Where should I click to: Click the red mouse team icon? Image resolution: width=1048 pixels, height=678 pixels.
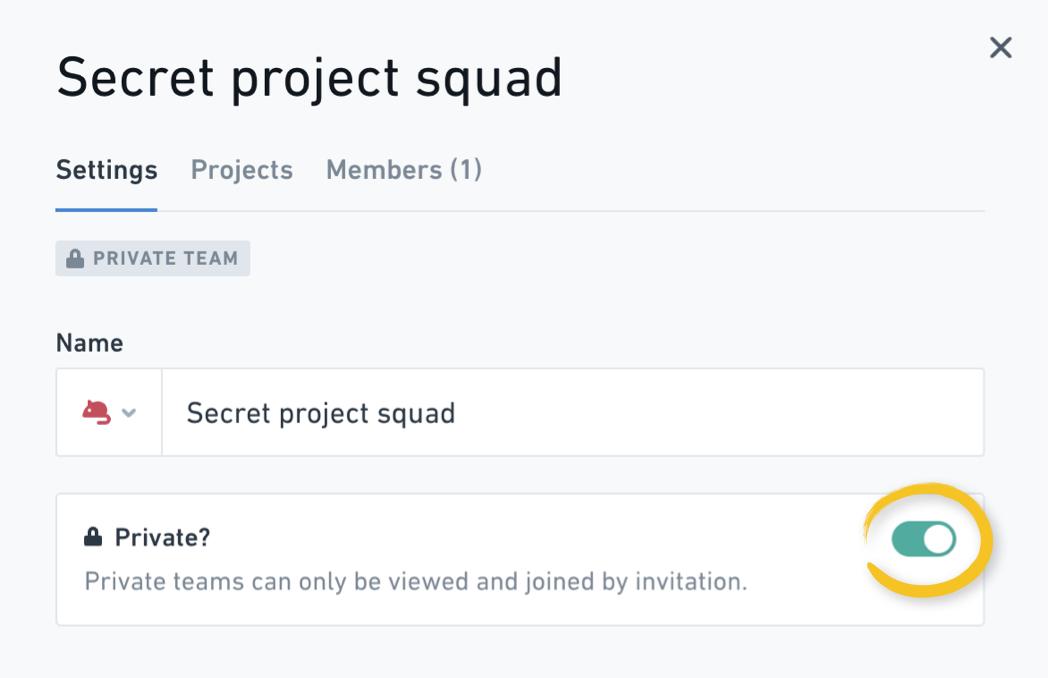click(96, 412)
